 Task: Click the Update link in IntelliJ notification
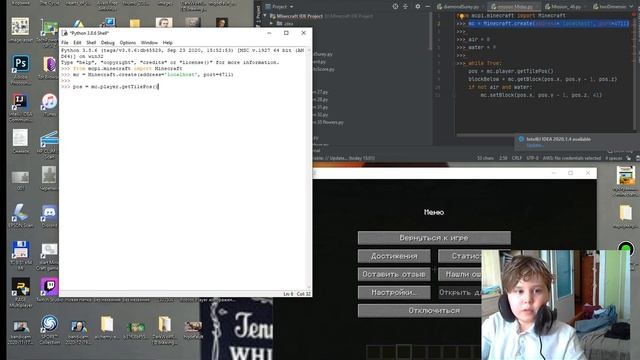tap(534, 145)
